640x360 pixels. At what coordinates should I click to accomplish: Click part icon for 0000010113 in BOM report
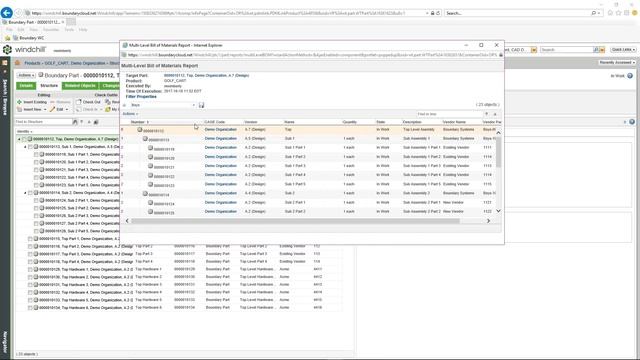point(145,139)
